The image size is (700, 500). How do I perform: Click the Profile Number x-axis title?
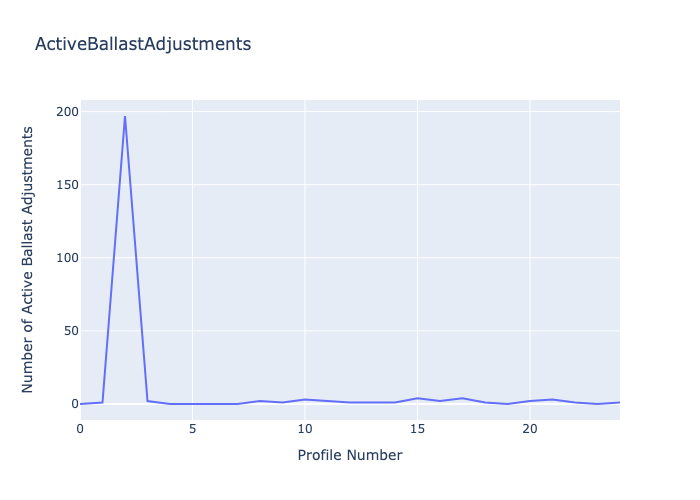point(350,455)
